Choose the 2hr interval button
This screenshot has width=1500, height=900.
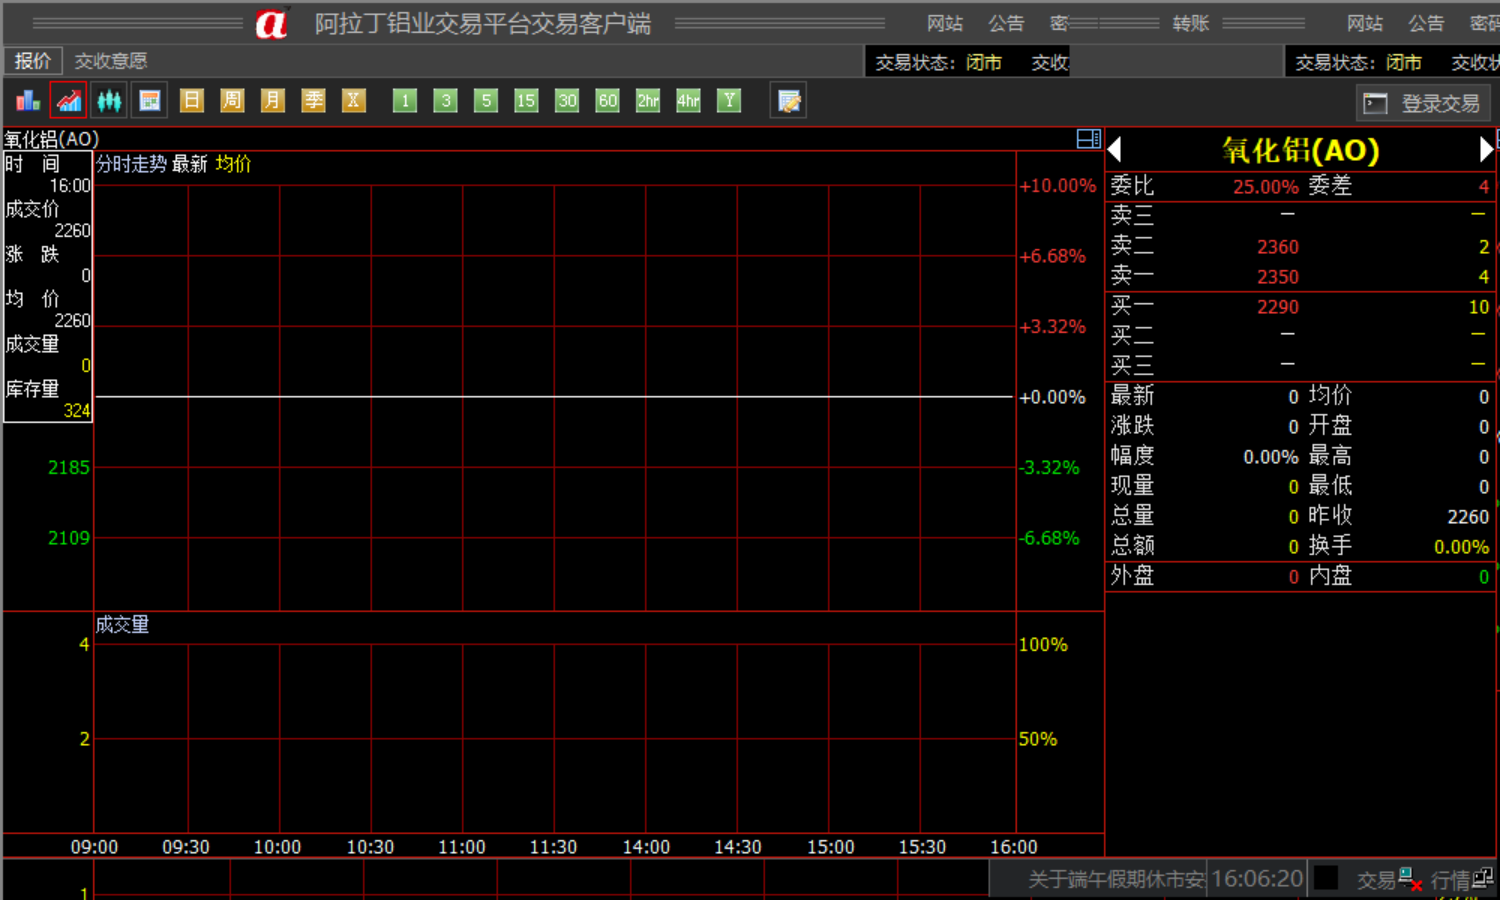pos(648,101)
